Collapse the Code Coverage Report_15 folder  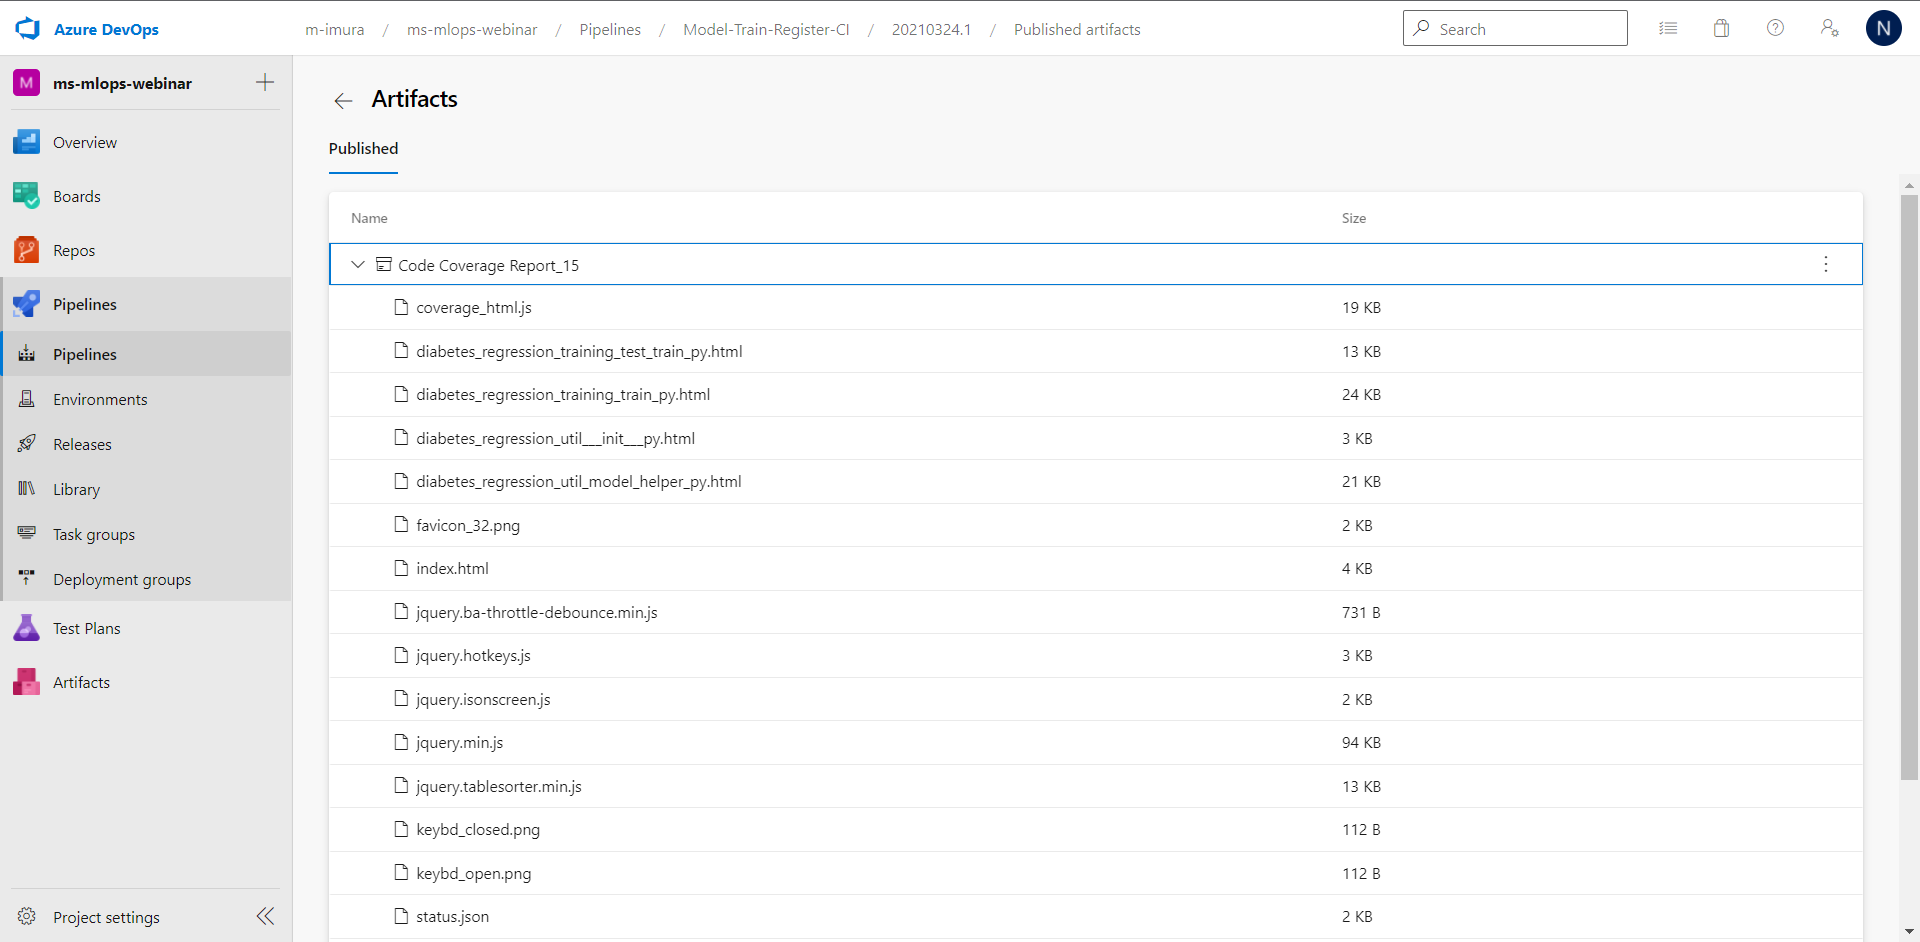[358, 265]
